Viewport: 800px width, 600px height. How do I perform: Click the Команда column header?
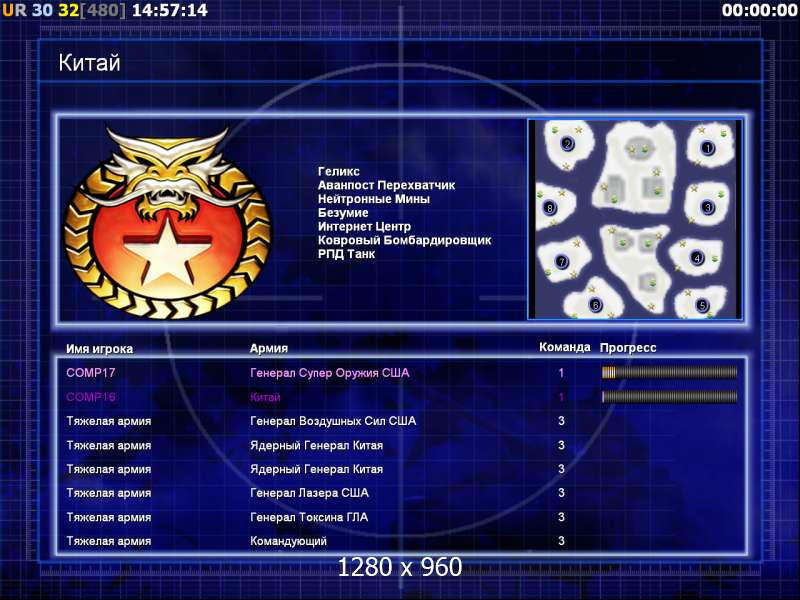click(x=565, y=347)
